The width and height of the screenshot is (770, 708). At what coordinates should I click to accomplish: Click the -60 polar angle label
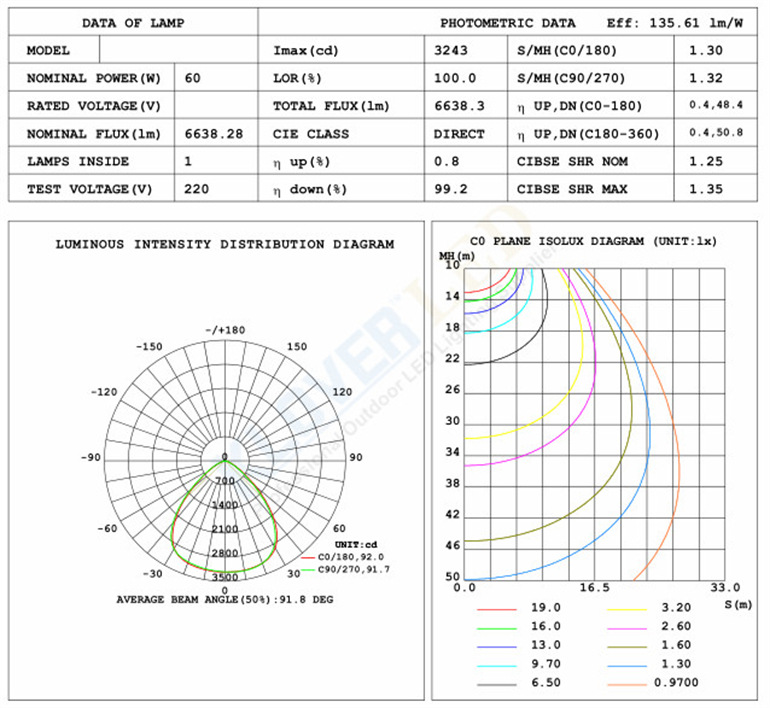pyautogui.click(x=107, y=528)
